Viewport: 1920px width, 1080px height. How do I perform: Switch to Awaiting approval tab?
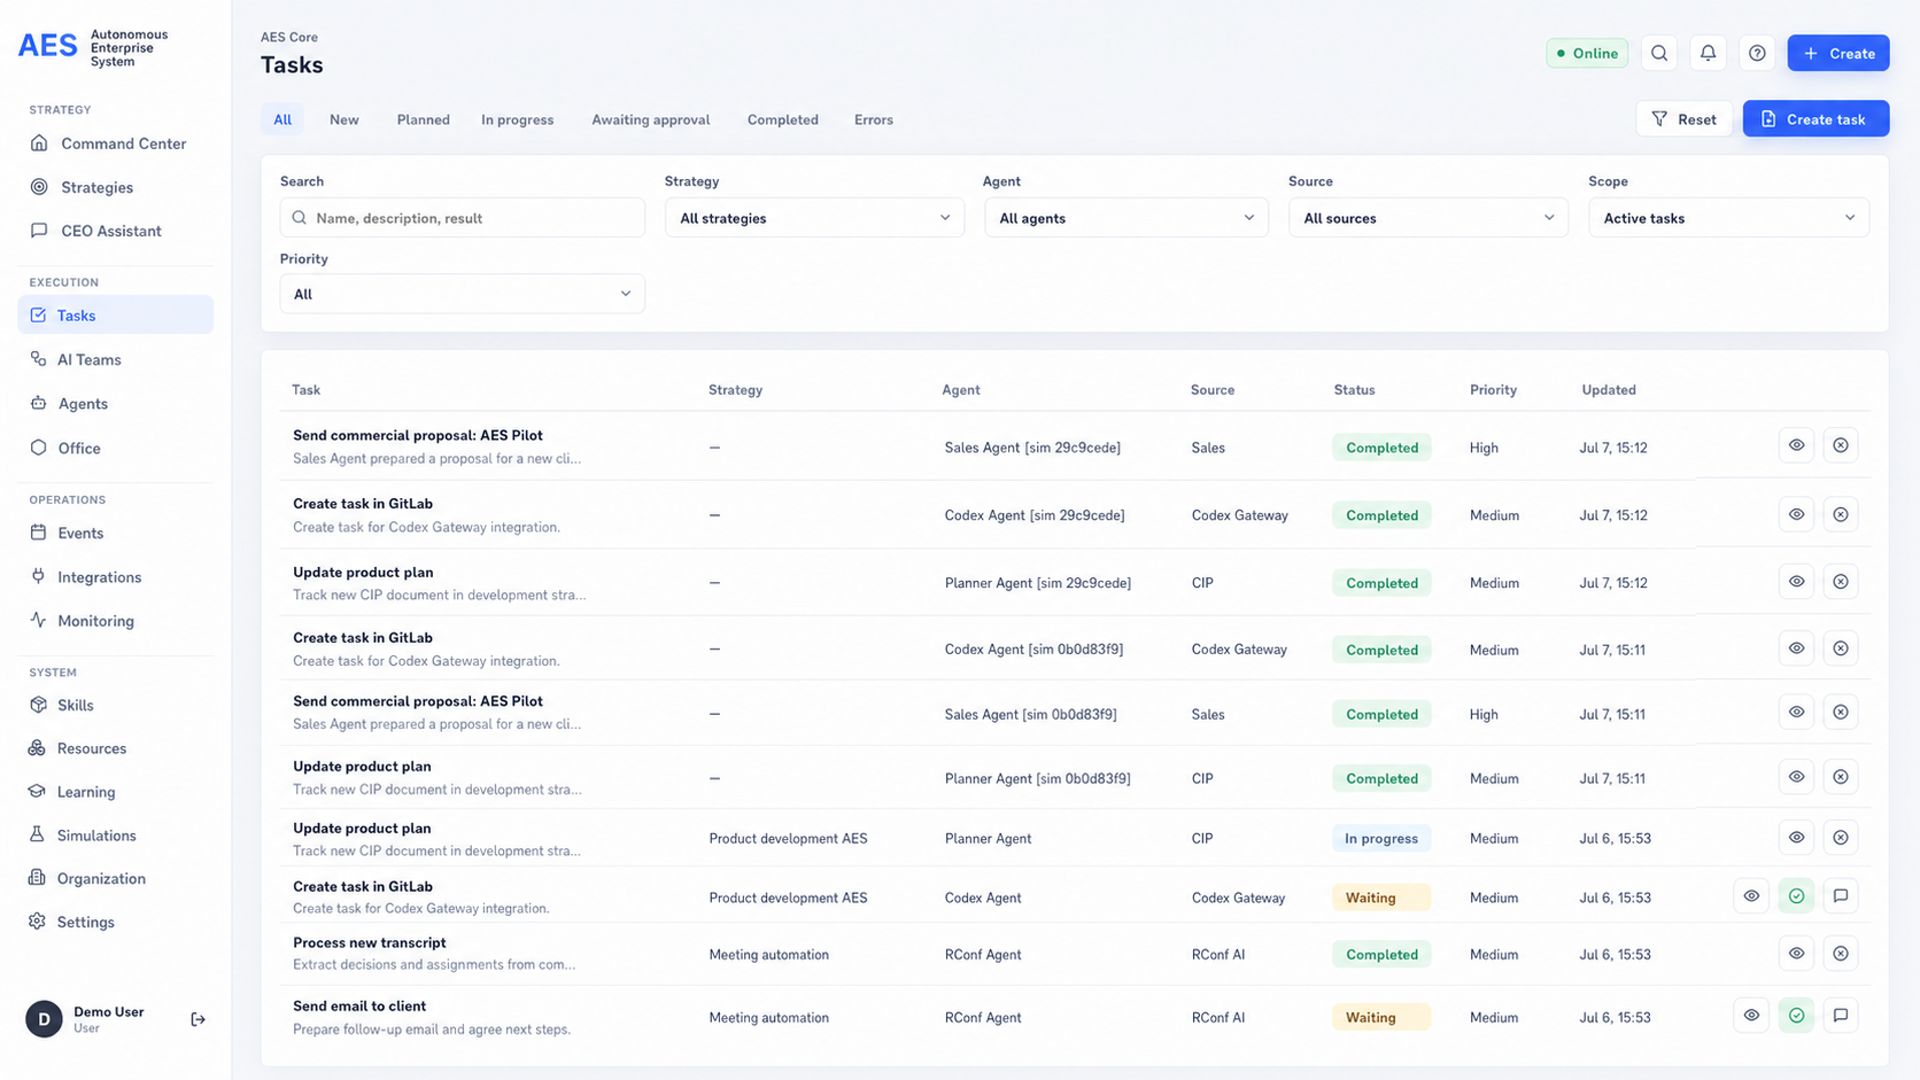[x=651, y=119]
